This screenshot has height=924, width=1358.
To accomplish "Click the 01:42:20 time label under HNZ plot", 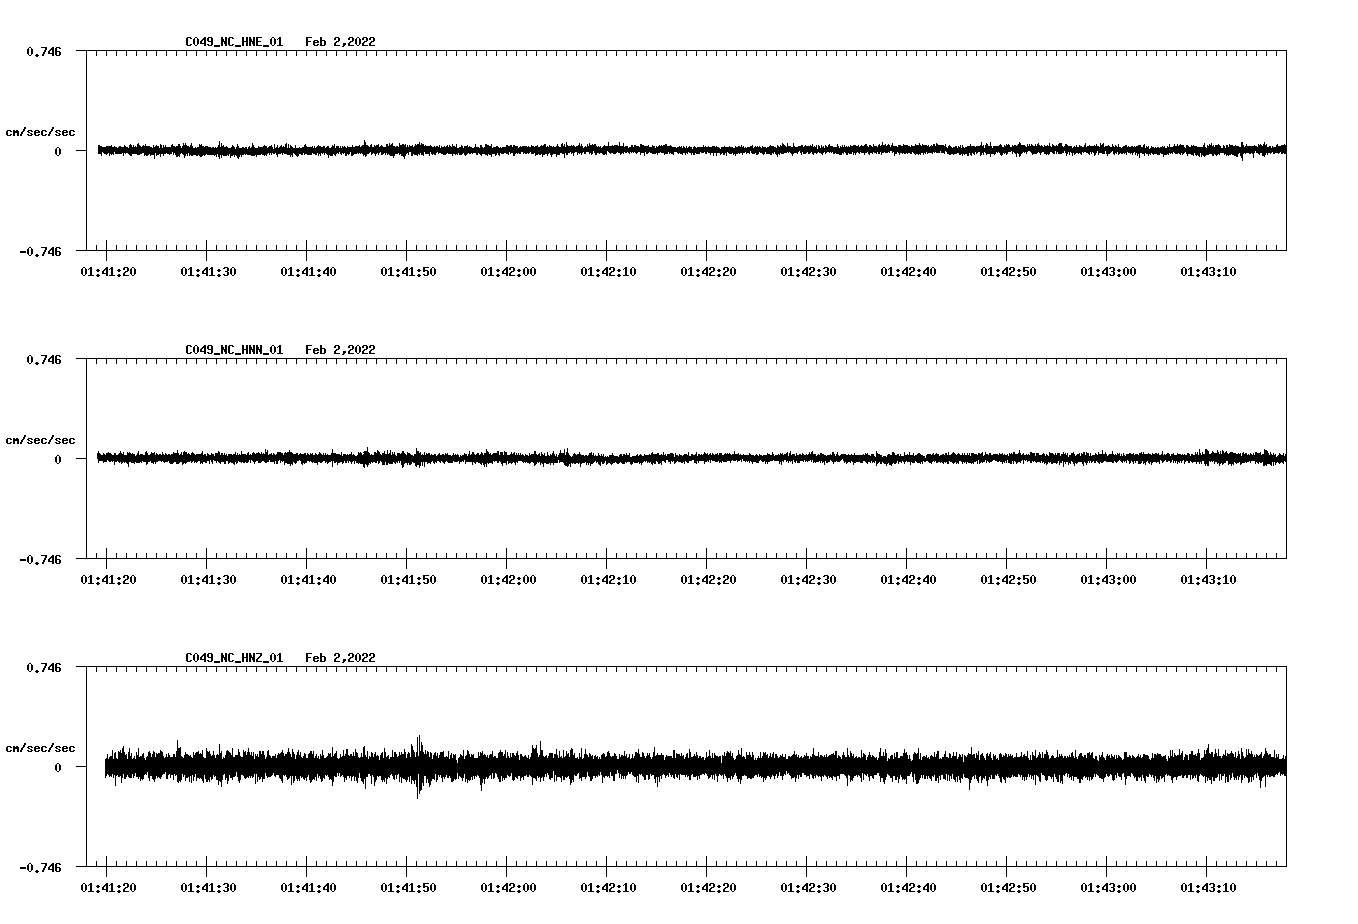I will pyautogui.click(x=708, y=888).
